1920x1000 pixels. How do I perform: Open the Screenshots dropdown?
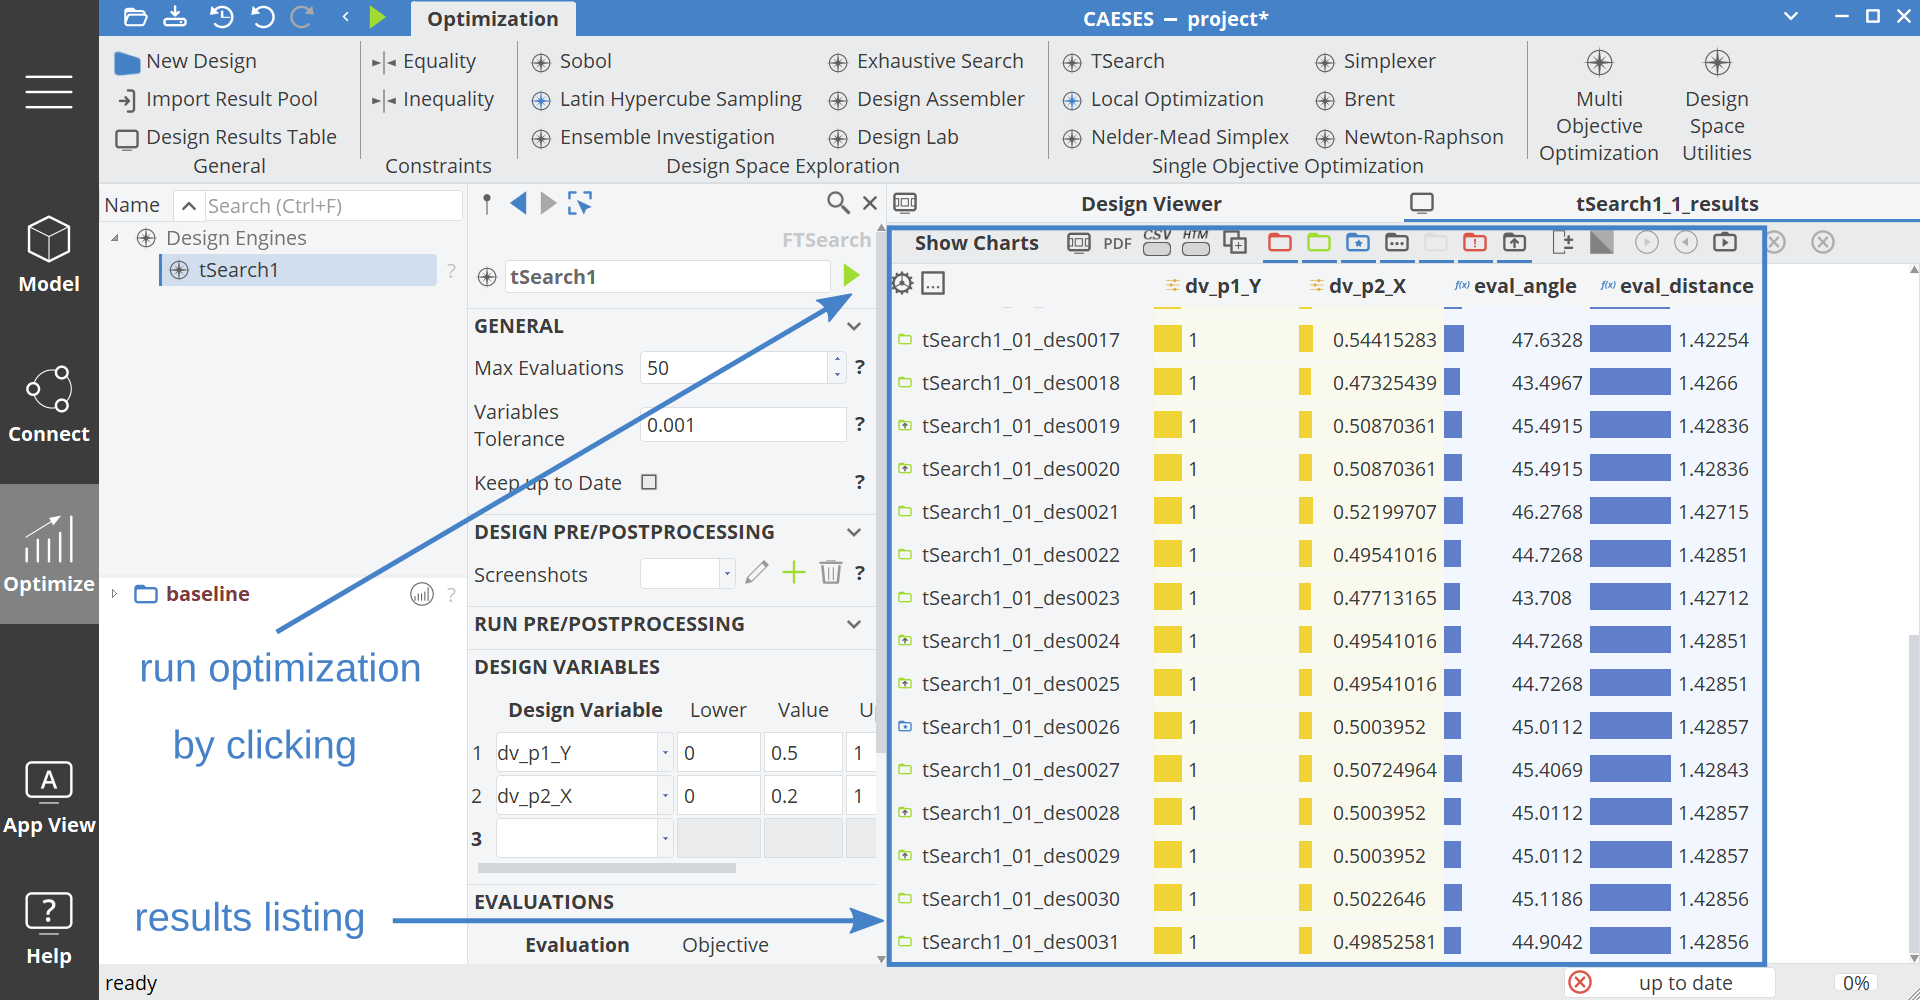(x=727, y=573)
